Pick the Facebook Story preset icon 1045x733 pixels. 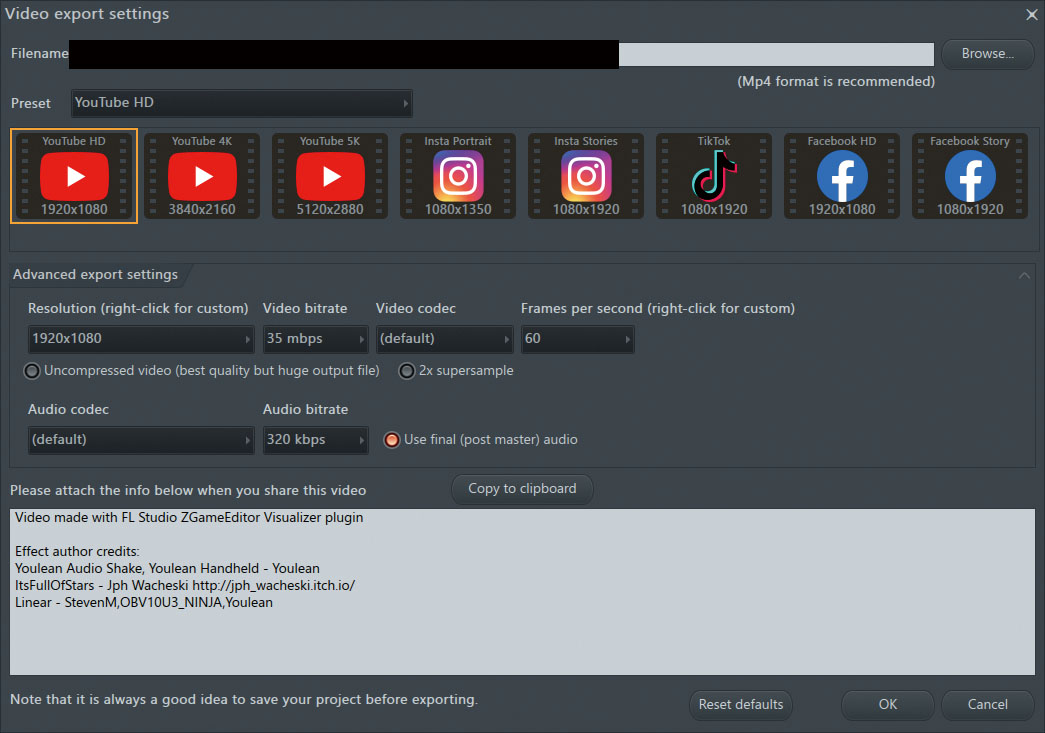click(970, 176)
